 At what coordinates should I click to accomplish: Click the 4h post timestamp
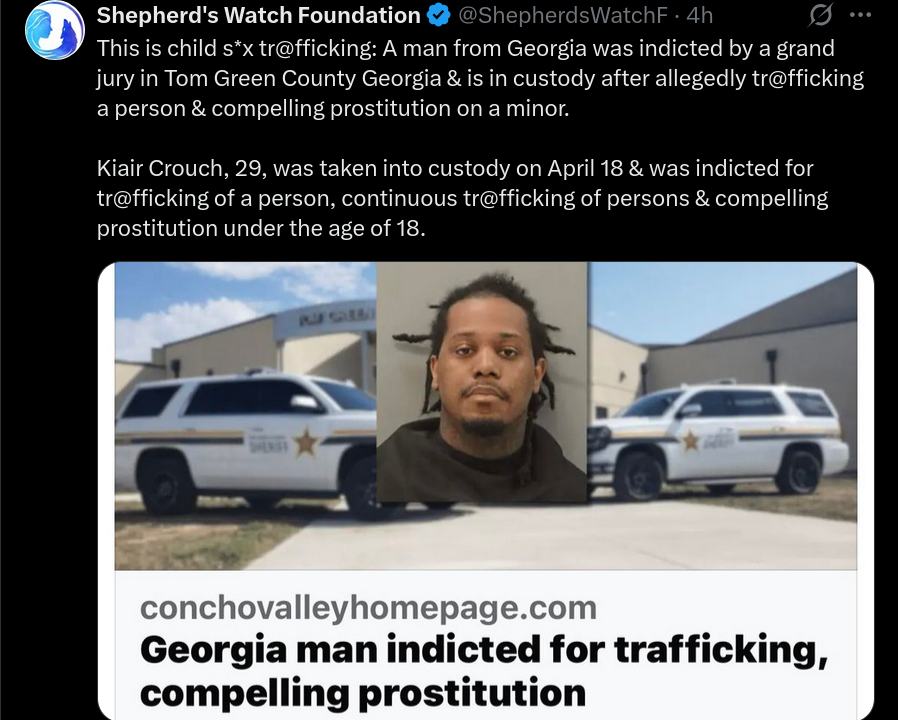pyautogui.click(x=699, y=15)
